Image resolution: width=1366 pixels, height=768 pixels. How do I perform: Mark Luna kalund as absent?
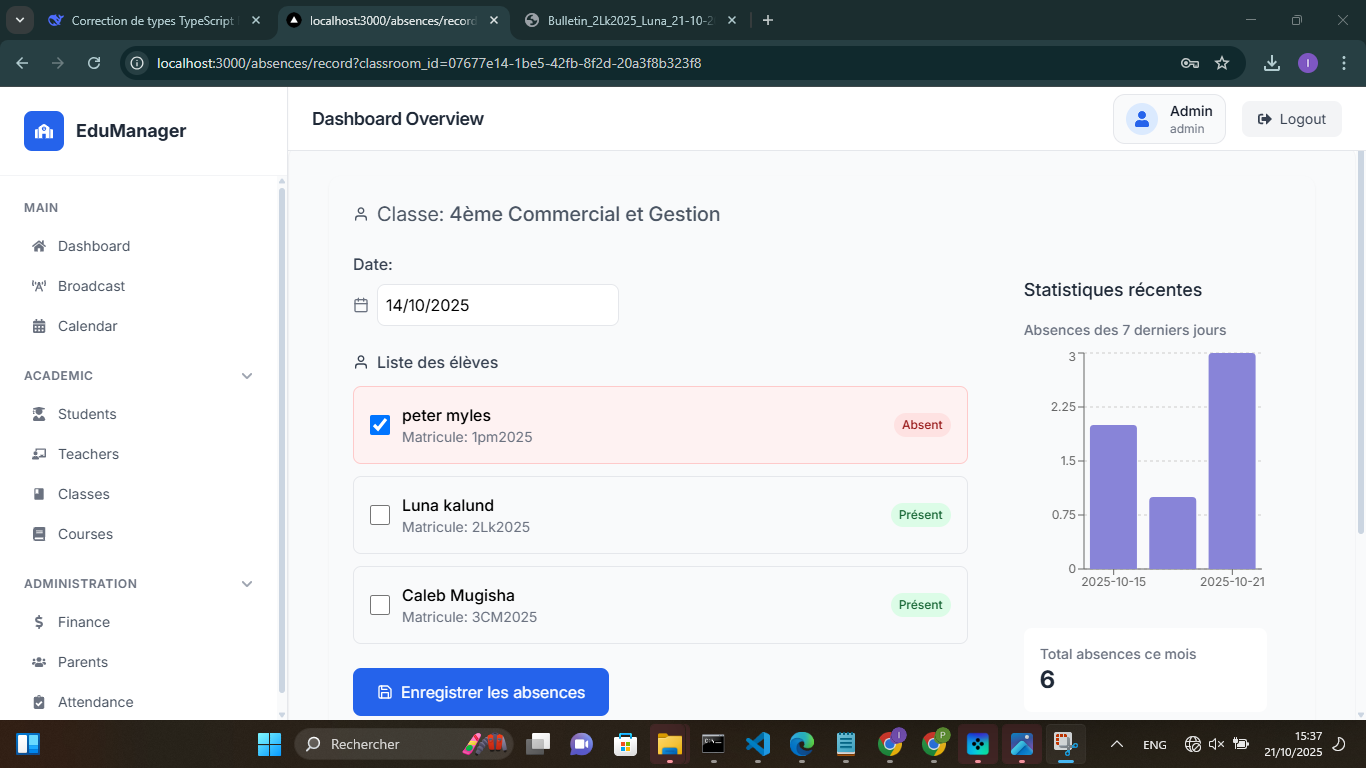tap(380, 515)
